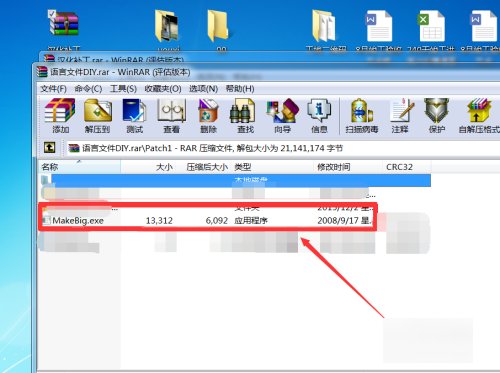Click the 语言文件DIY.rar window title bar
The width and height of the screenshot is (500, 373).
[267, 72]
